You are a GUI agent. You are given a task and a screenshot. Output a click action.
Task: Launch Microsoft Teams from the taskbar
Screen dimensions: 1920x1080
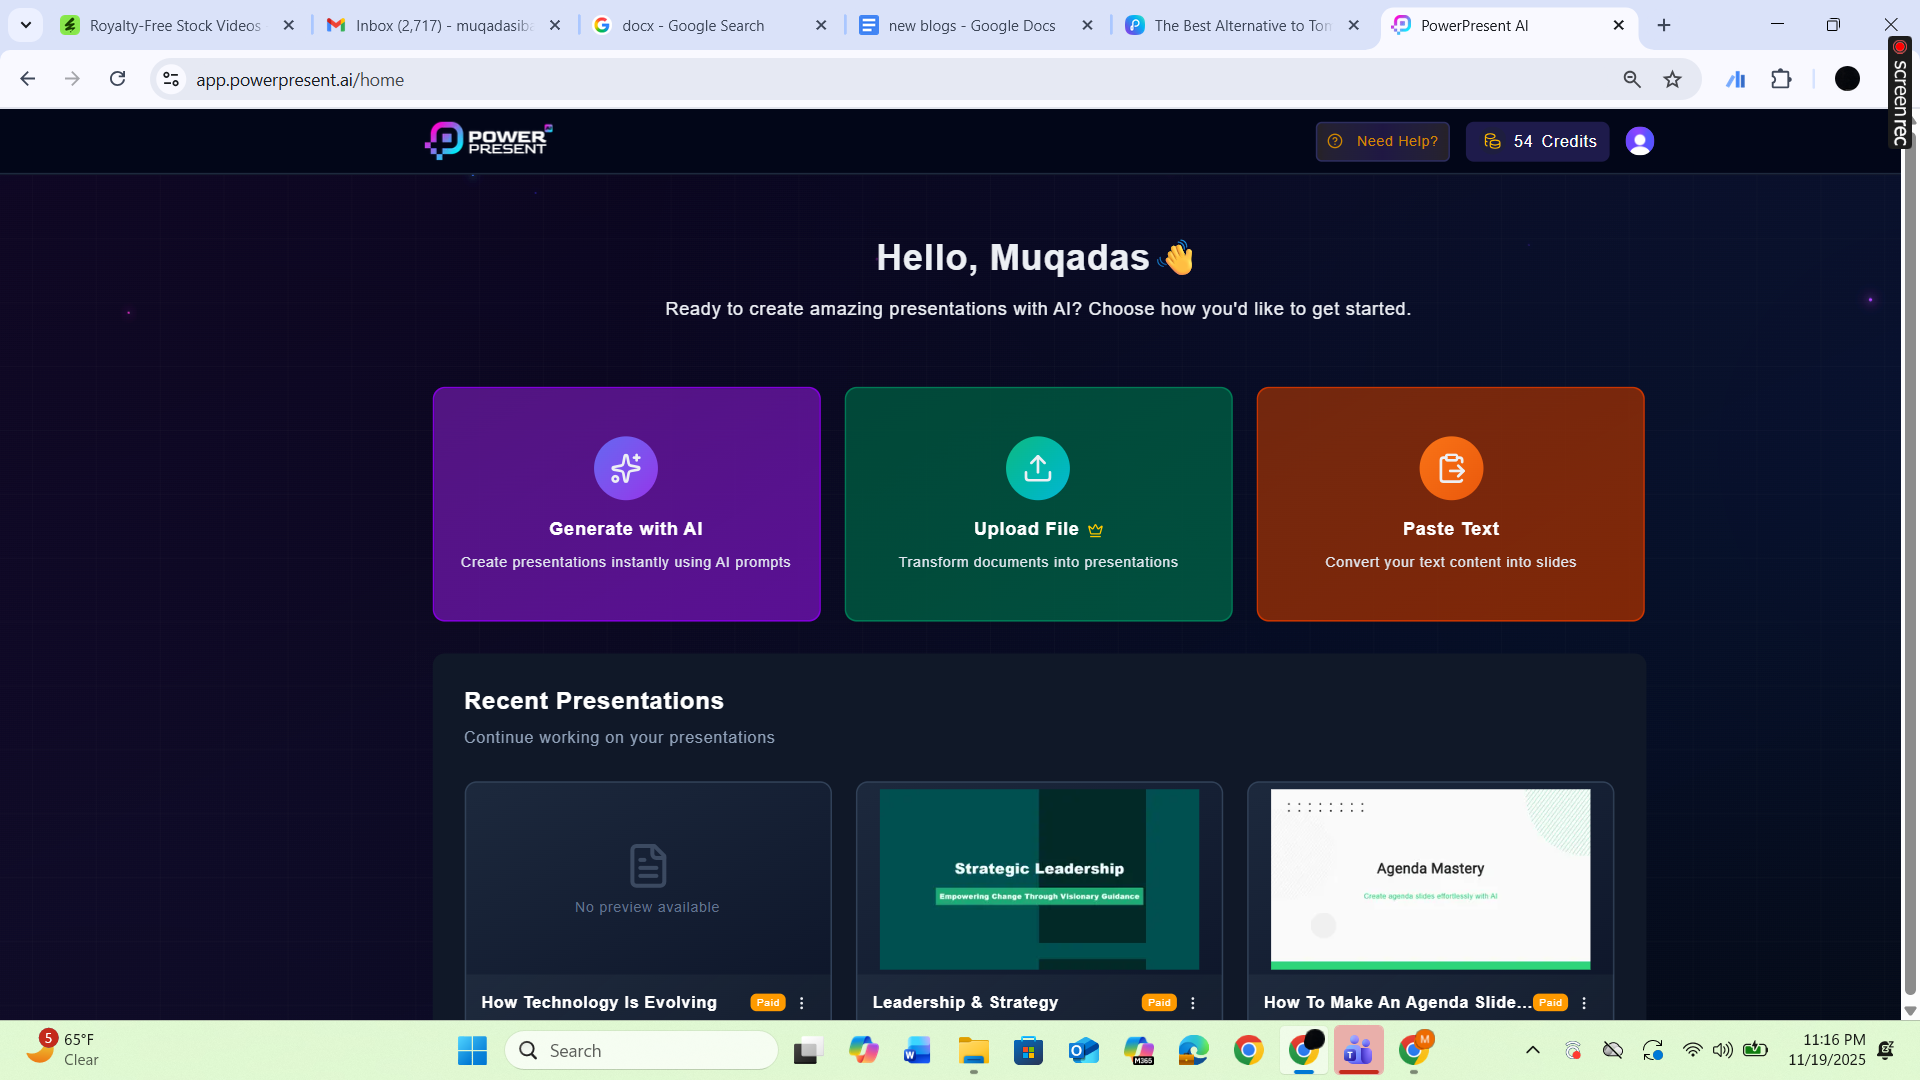(x=1358, y=1050)
